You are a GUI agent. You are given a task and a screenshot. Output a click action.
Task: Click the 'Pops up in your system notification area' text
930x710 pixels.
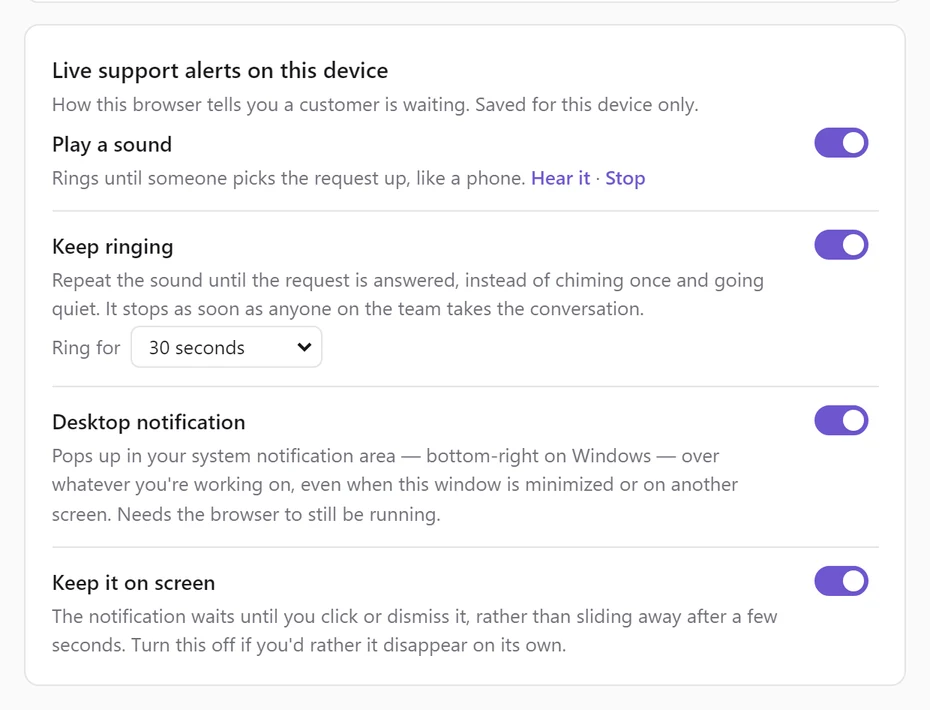point(395,485)
